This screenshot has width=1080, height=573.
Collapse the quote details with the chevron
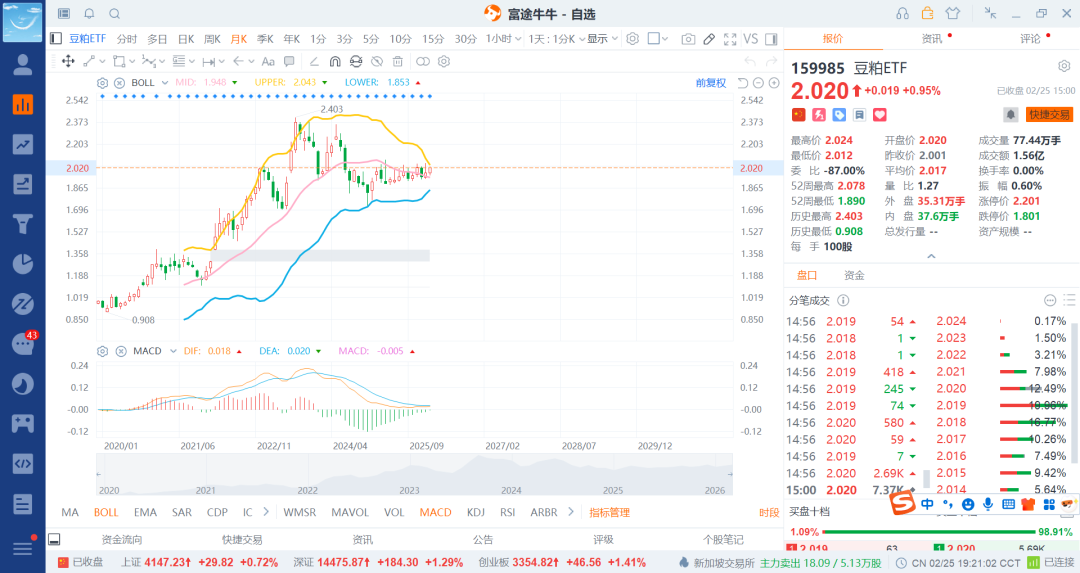931,256
